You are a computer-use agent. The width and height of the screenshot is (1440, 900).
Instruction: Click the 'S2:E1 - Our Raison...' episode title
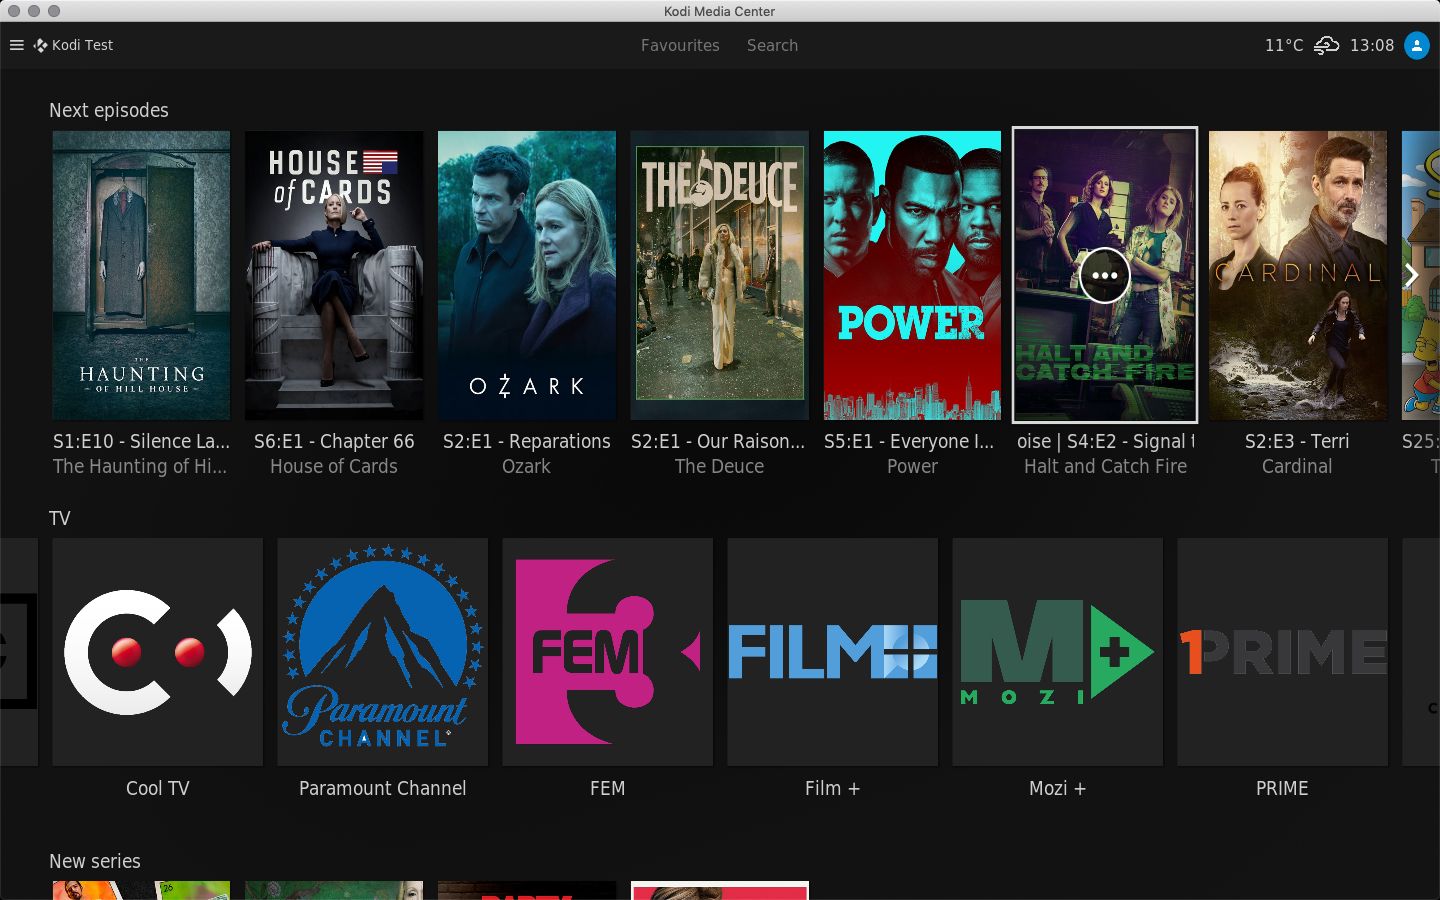coord(718,441)
